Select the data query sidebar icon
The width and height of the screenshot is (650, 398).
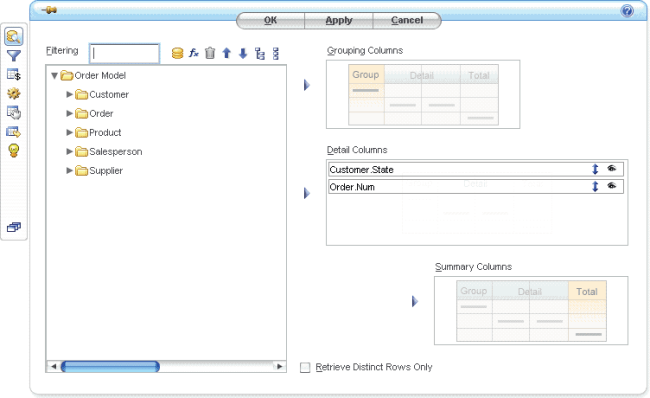tap(14, 37)
